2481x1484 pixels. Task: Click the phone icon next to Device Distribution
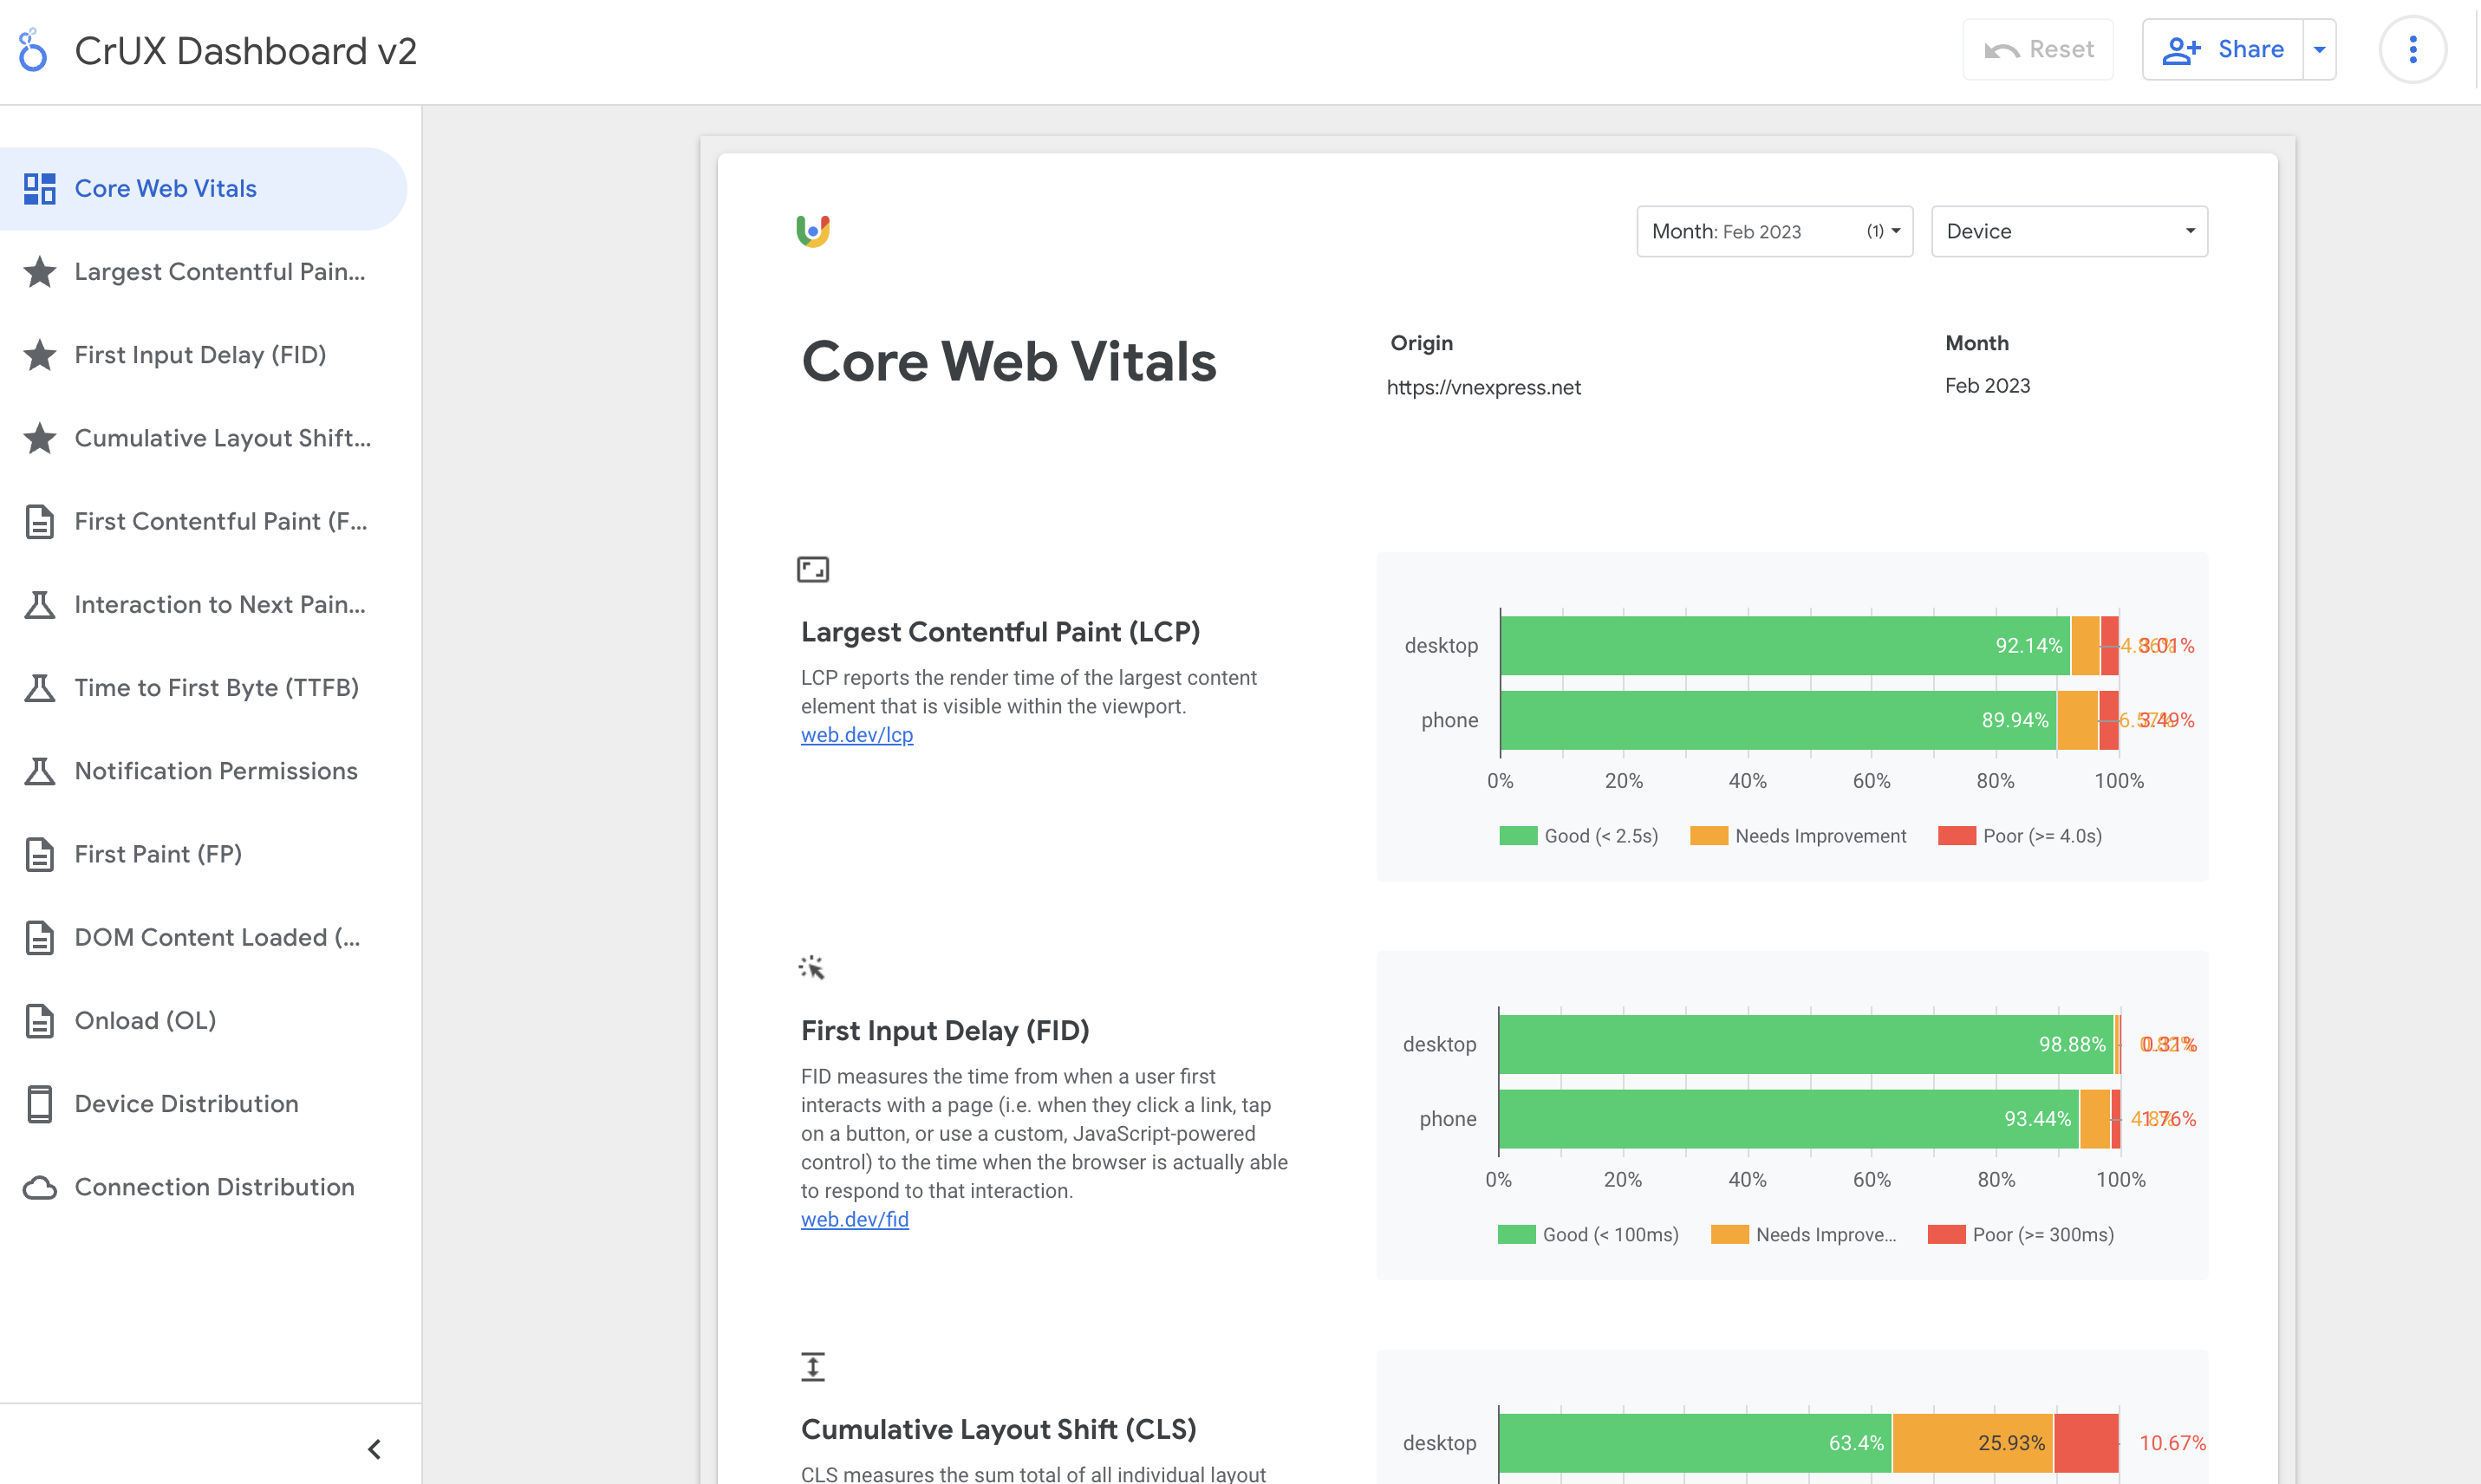40,1104
